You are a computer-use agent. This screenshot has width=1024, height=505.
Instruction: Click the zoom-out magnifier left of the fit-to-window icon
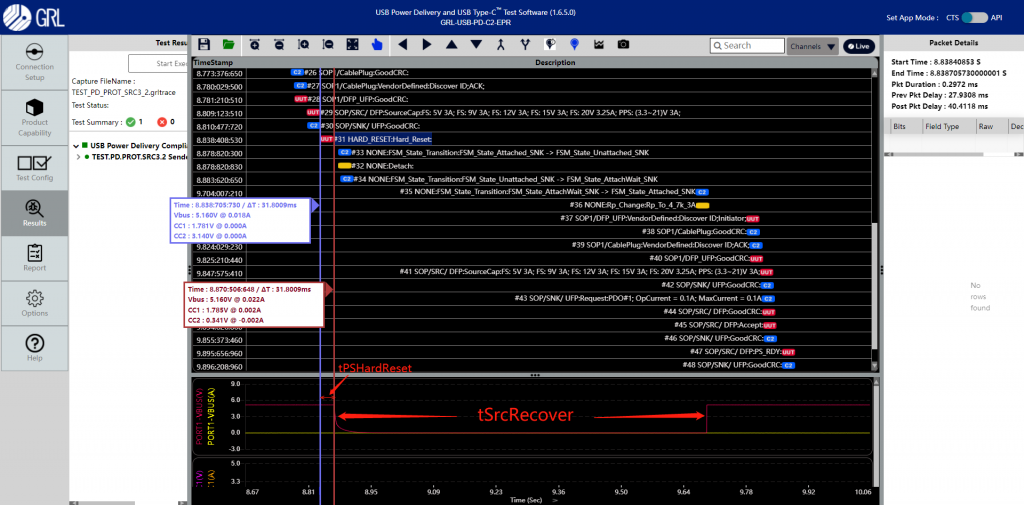328,44
